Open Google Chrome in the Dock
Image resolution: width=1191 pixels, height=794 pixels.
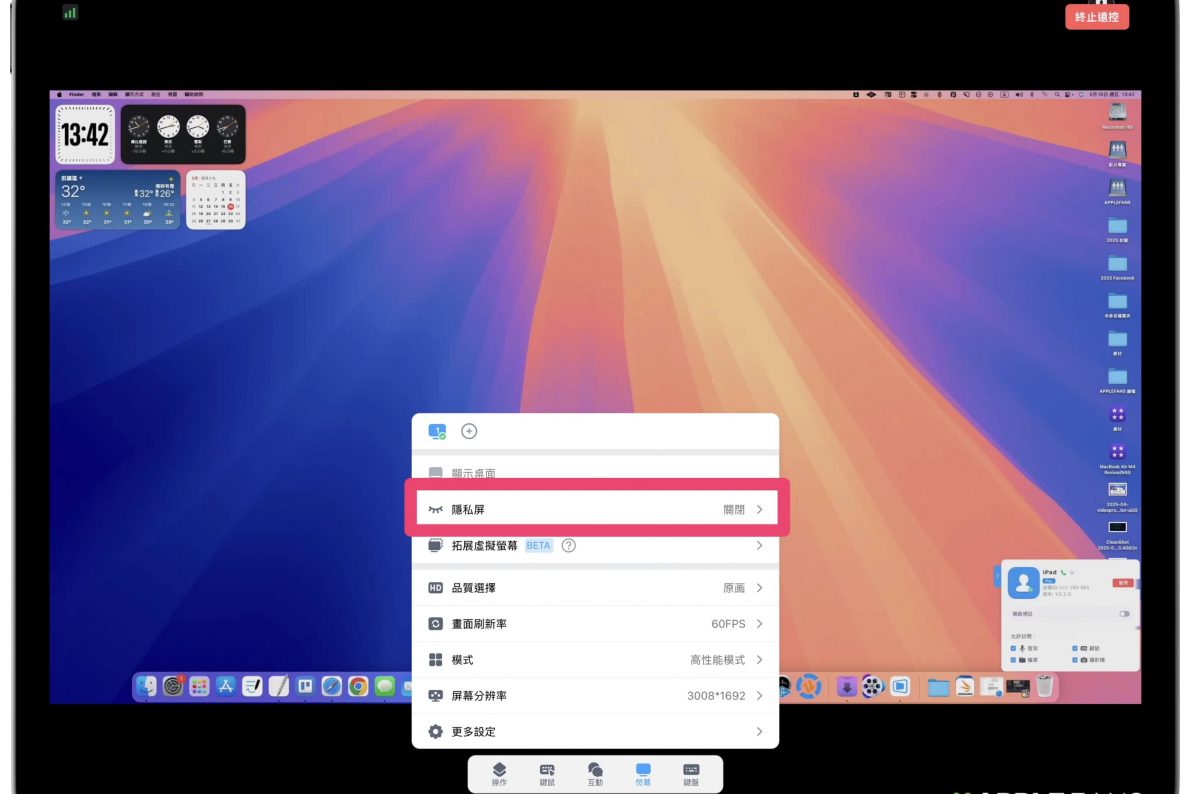pyautogui.click(x=359, y=687)
